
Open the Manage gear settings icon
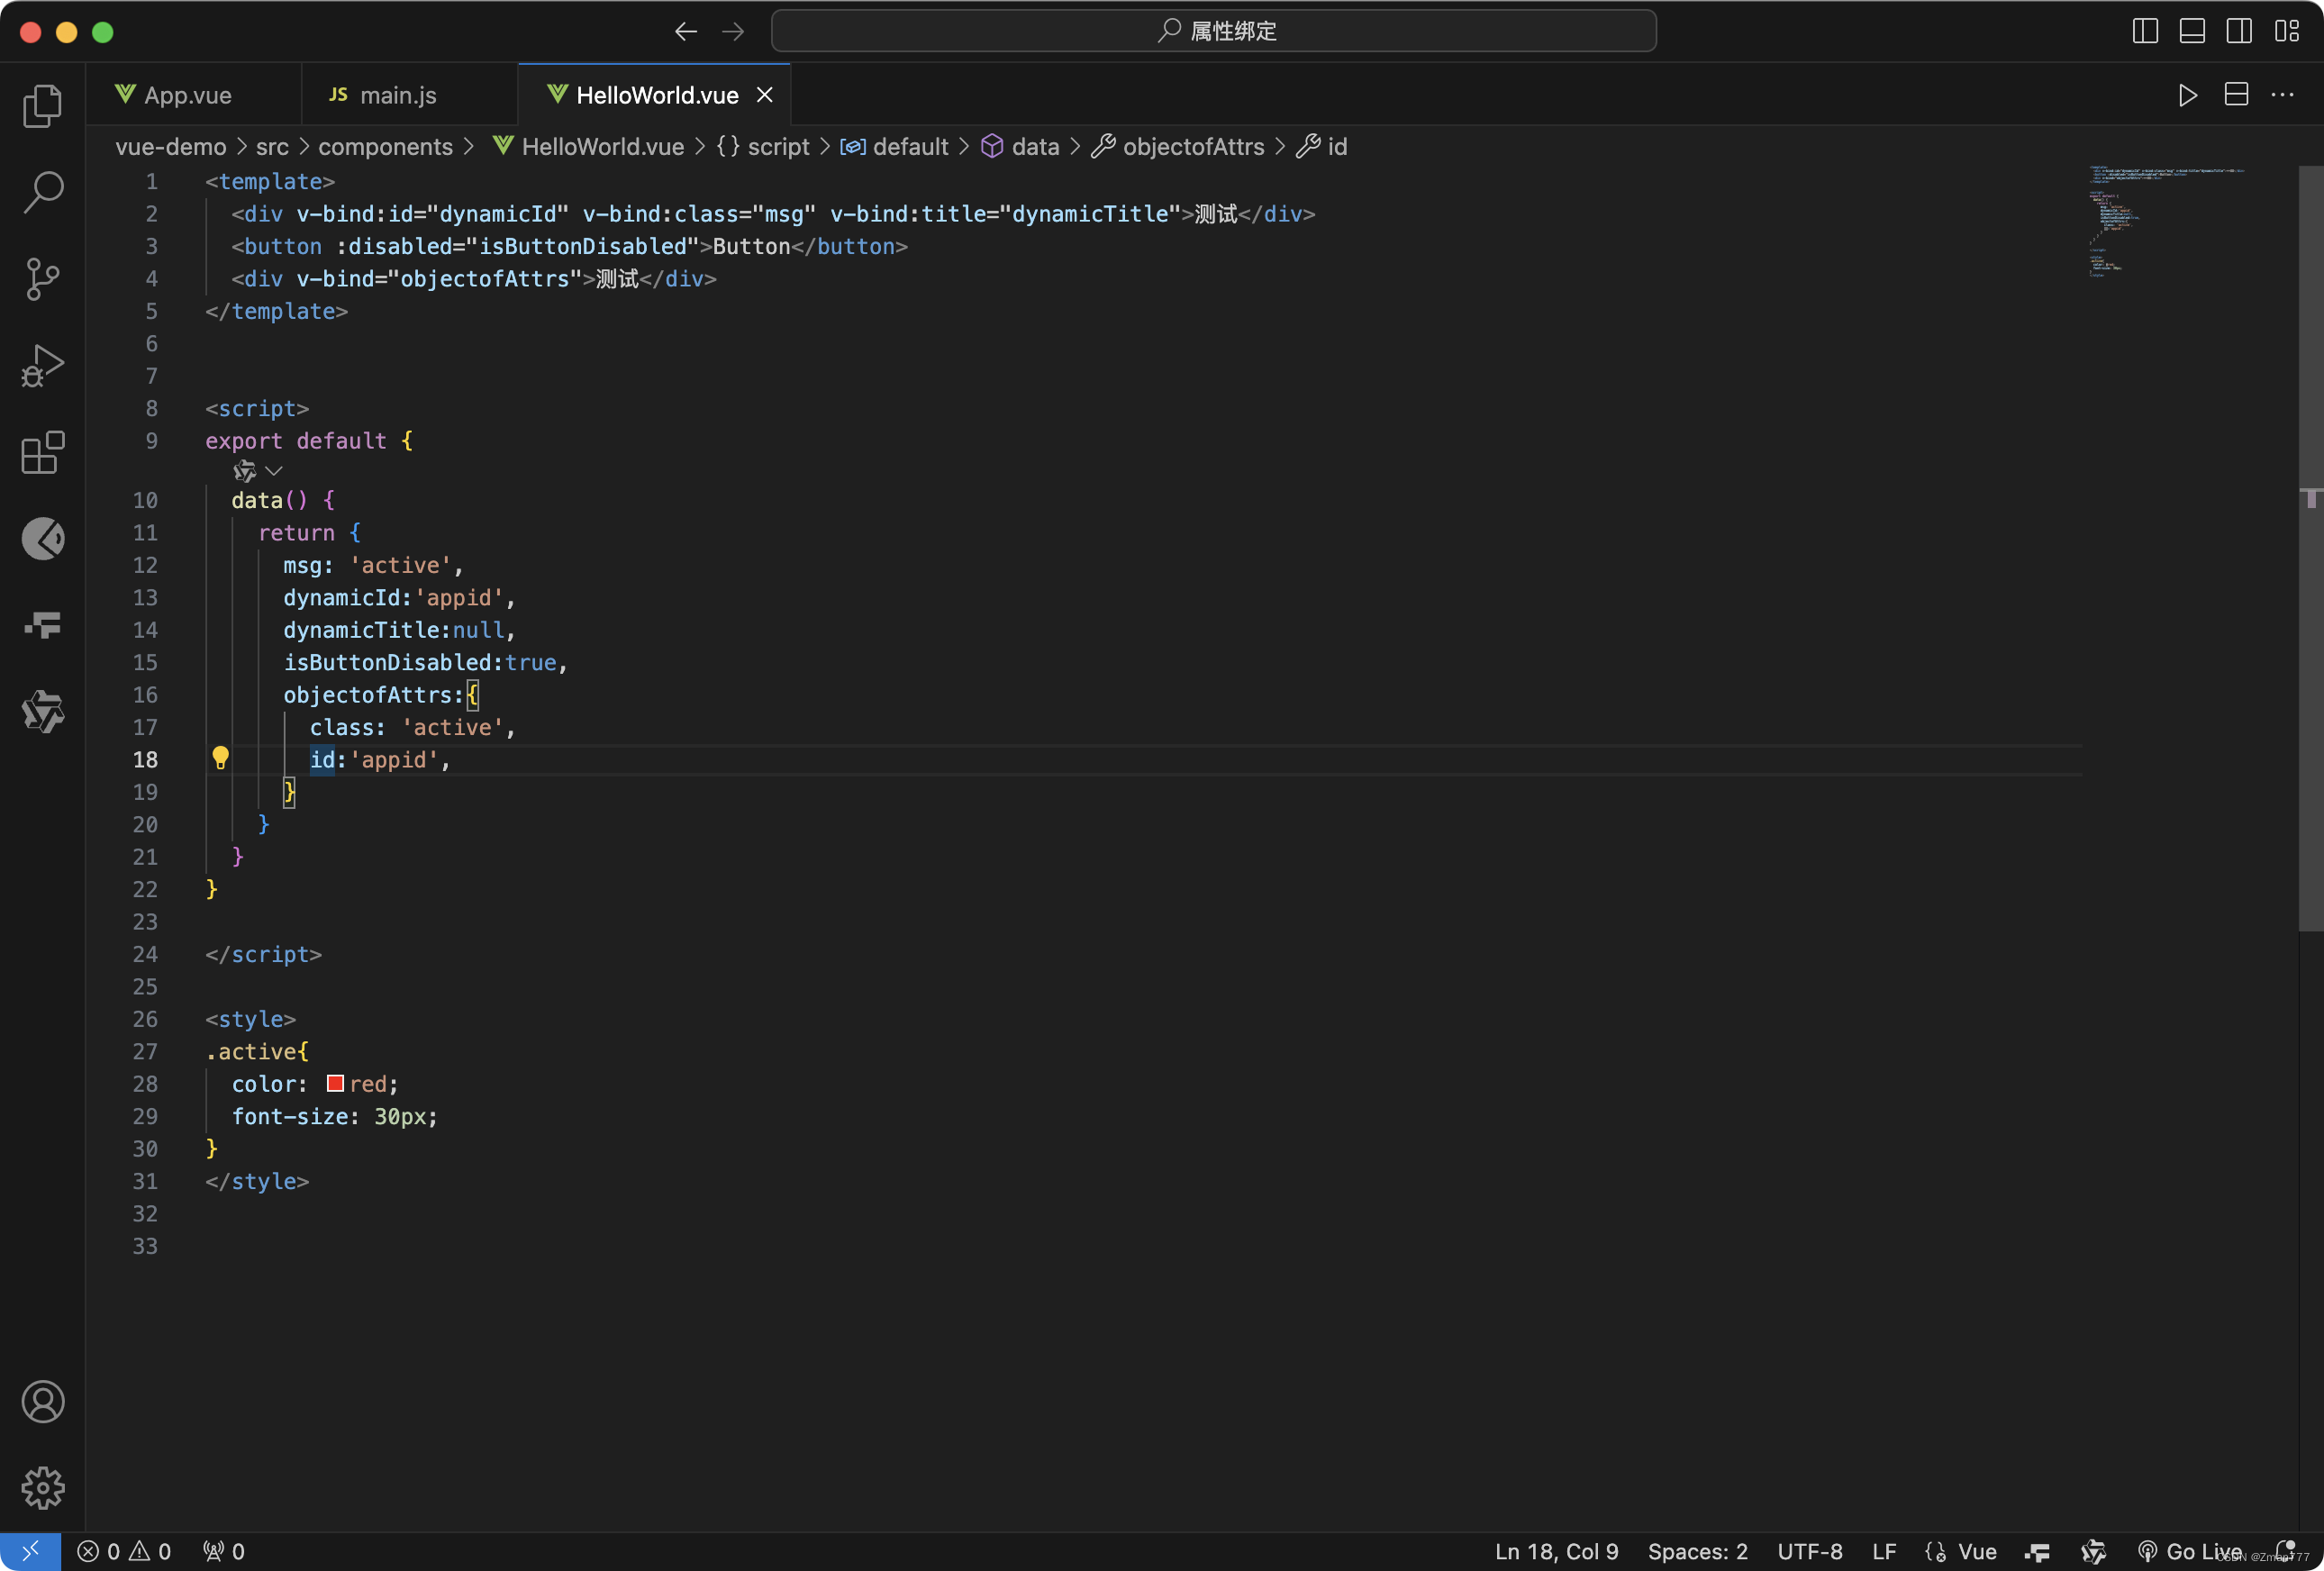coord(42,1487)
